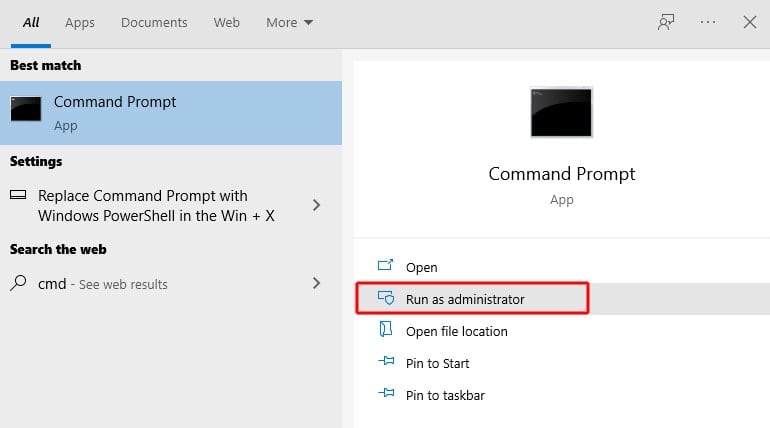Screen dimensions: 770x428
Task: Click the small Command Prompt icon in results
Action: (26, 108)
